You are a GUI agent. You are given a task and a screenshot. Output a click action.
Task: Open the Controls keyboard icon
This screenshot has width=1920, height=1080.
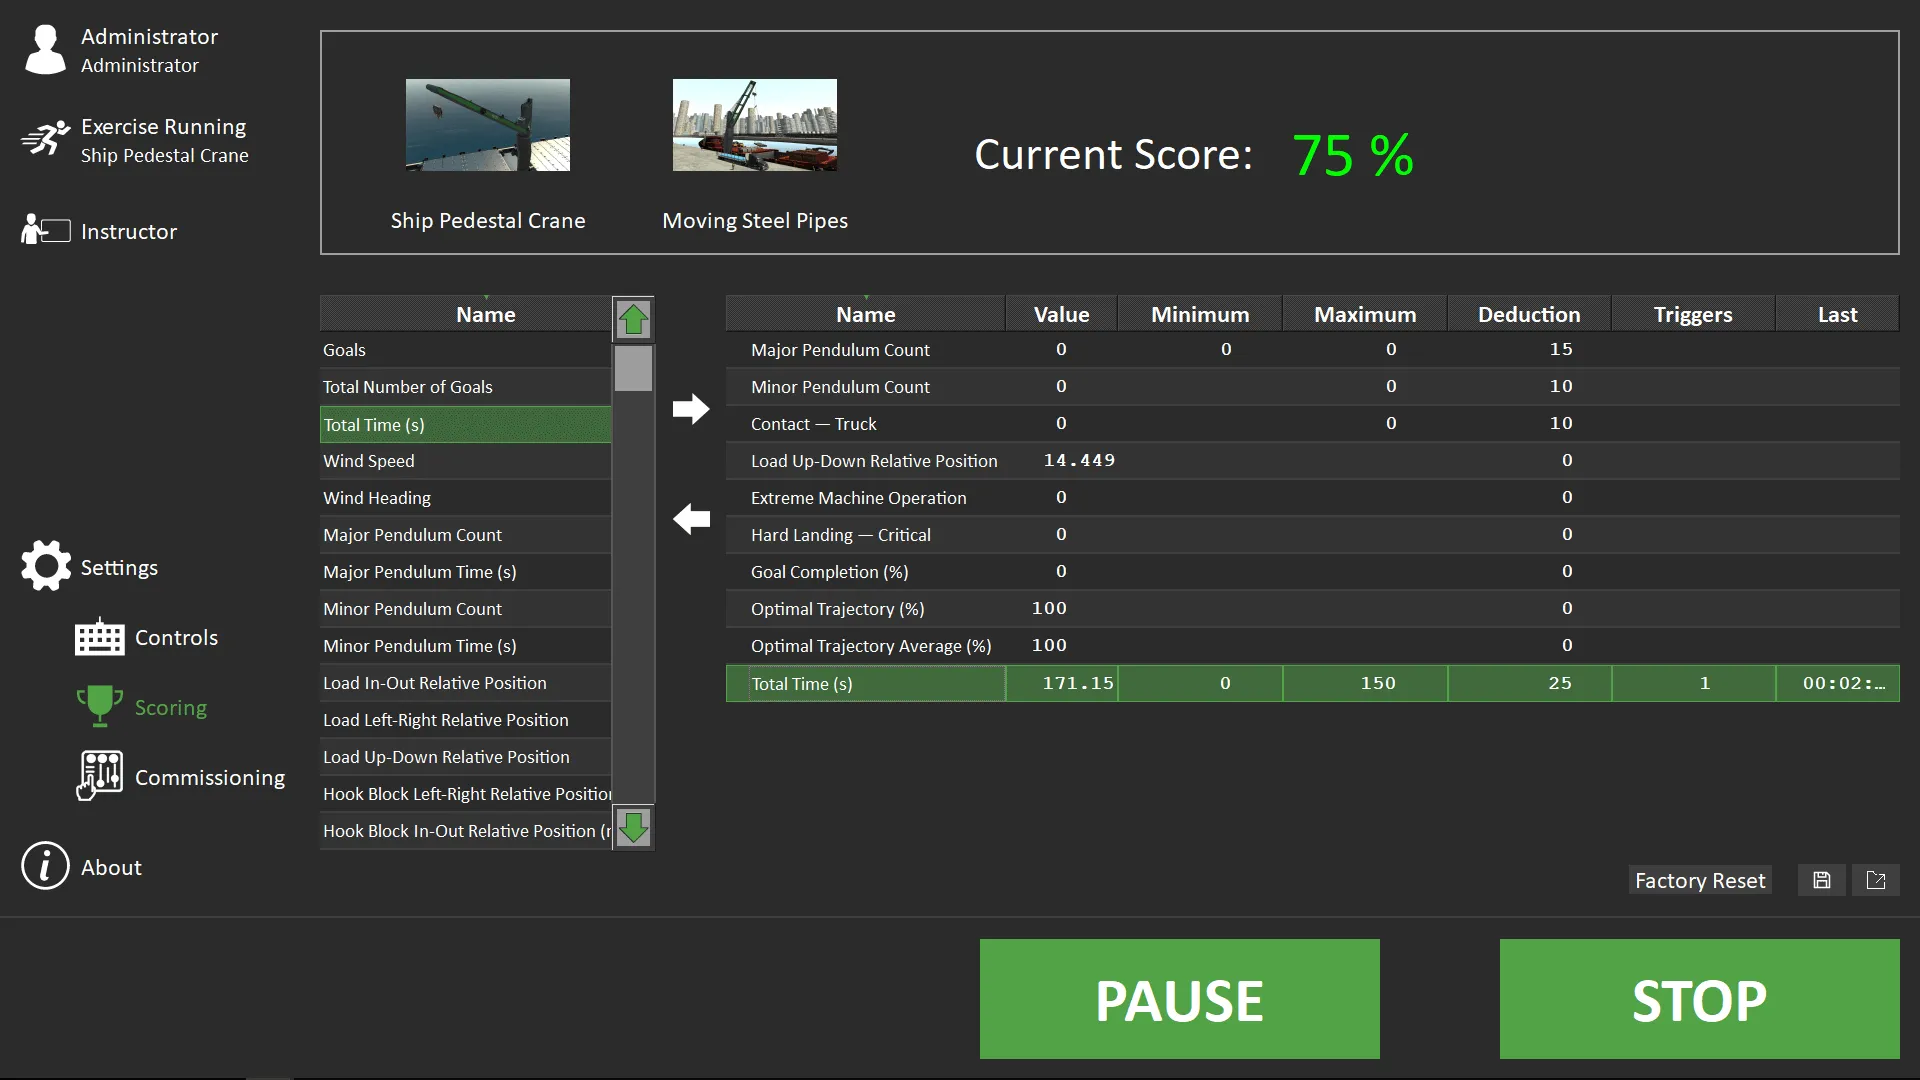(99, 637)
